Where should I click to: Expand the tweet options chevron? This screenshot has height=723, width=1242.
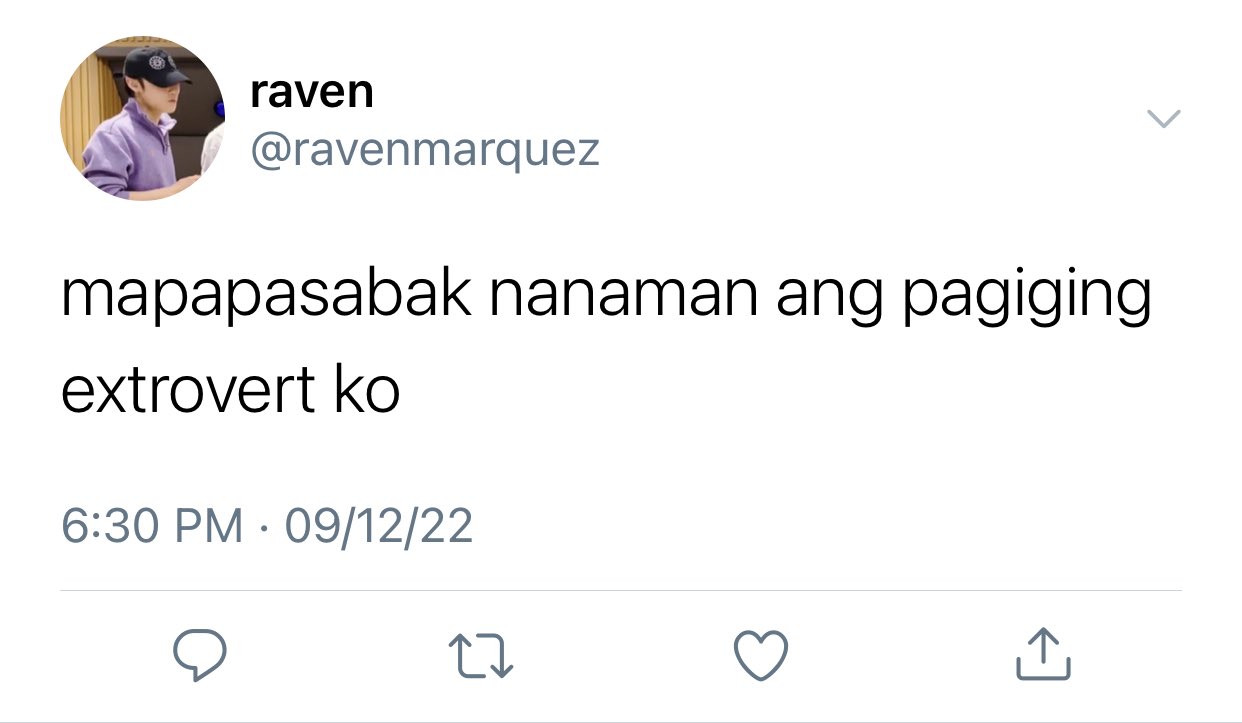[x=1163, y=119]
